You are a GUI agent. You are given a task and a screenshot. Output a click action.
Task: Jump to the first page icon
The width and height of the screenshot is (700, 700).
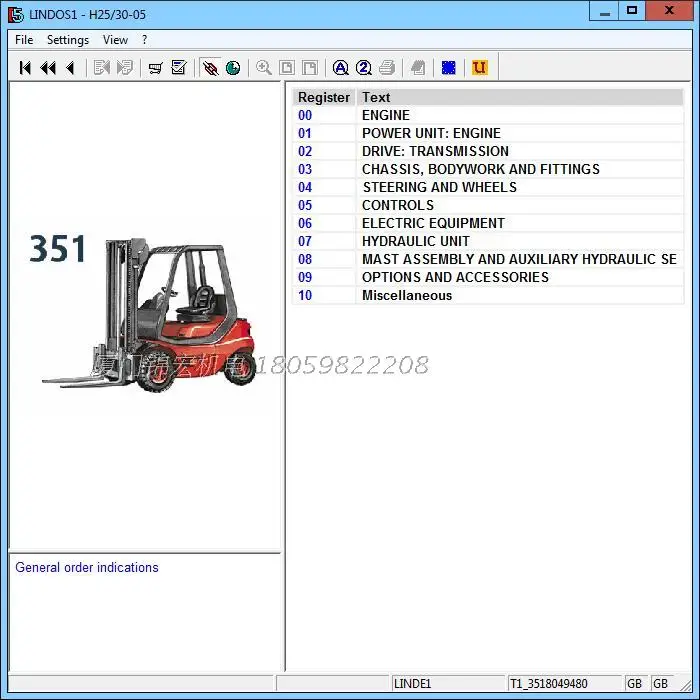pyautogui.click(x=25, y=68)
